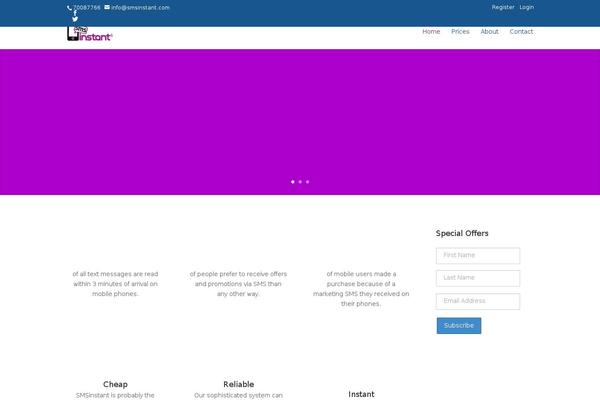Click the Reliable heading
This screenshot has width=600, height=400.
pyautogui.click(x=238, y=384)
